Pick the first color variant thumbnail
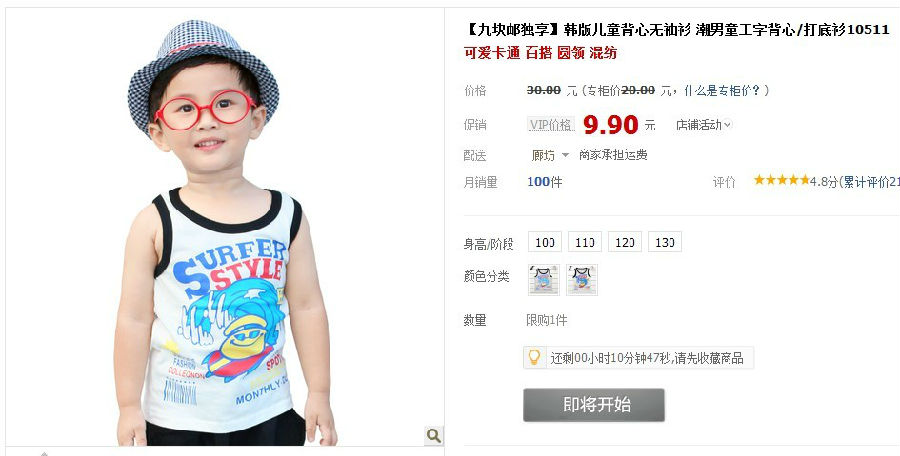Image resolution: width=900 pixels, height=456 pixels. (x=544, y=280)
